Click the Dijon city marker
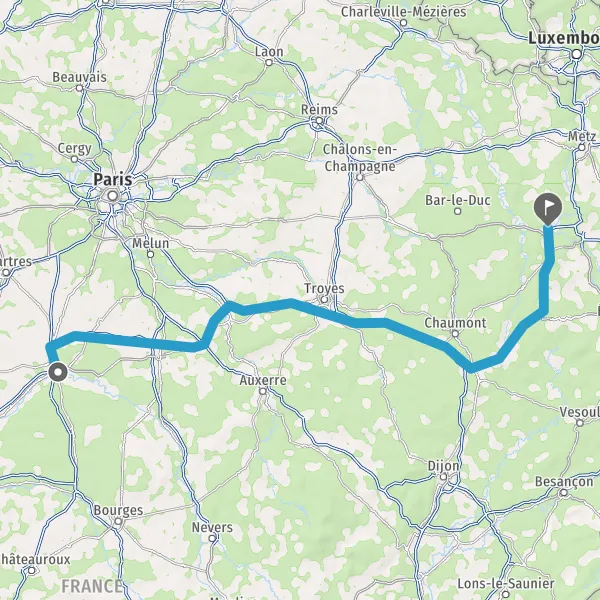The height and width of the screenshot is (600, 600). (x=443, y=477)
